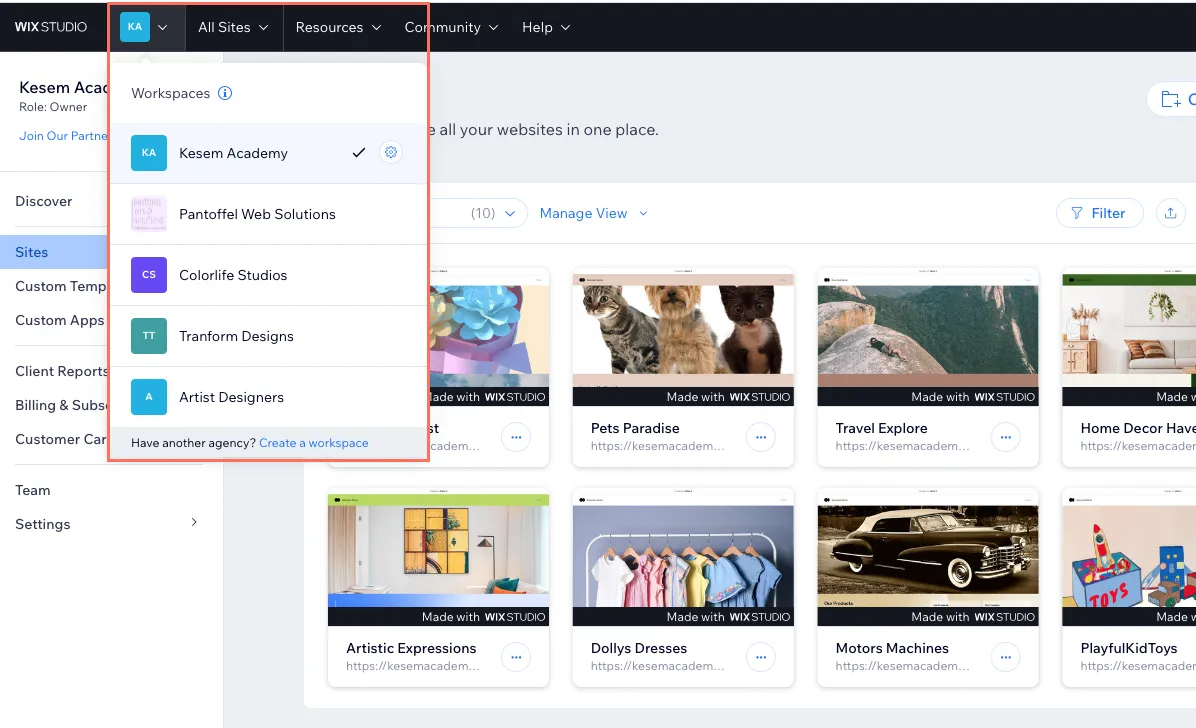The height and width of the screenshot is (728, 1196).
Task: Open Kesem Academy workspace settings gear
Action: coord(391,153)
